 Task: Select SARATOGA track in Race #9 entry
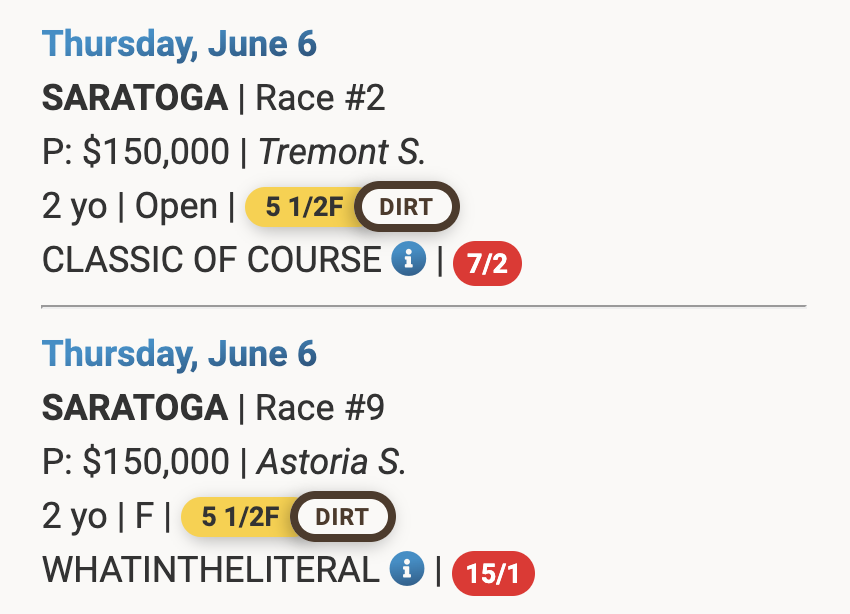point(135,408)
